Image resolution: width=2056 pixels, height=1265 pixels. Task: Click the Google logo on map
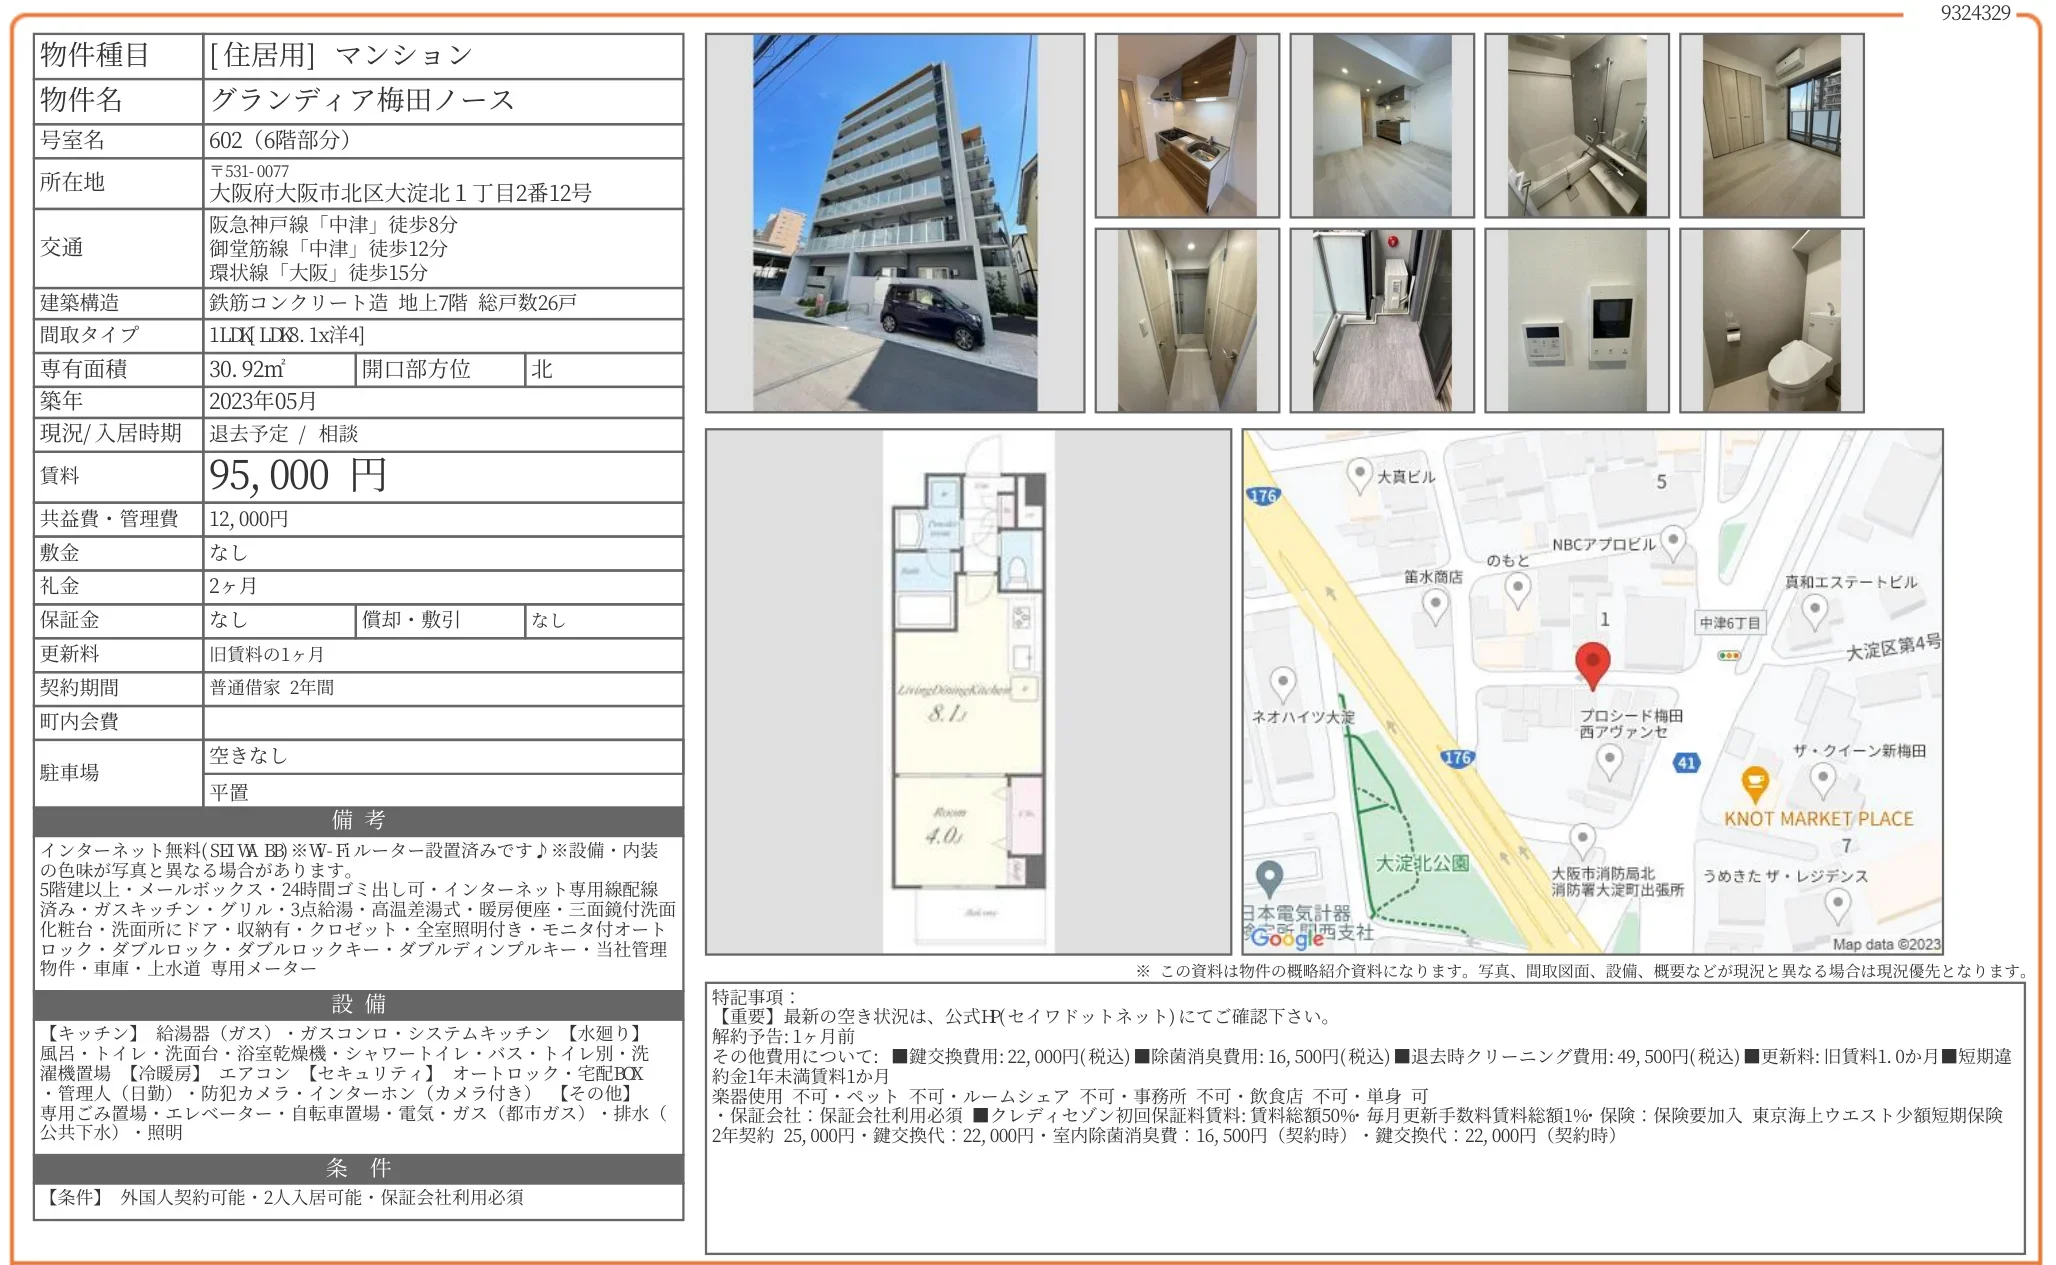[x=1286, y=937]
